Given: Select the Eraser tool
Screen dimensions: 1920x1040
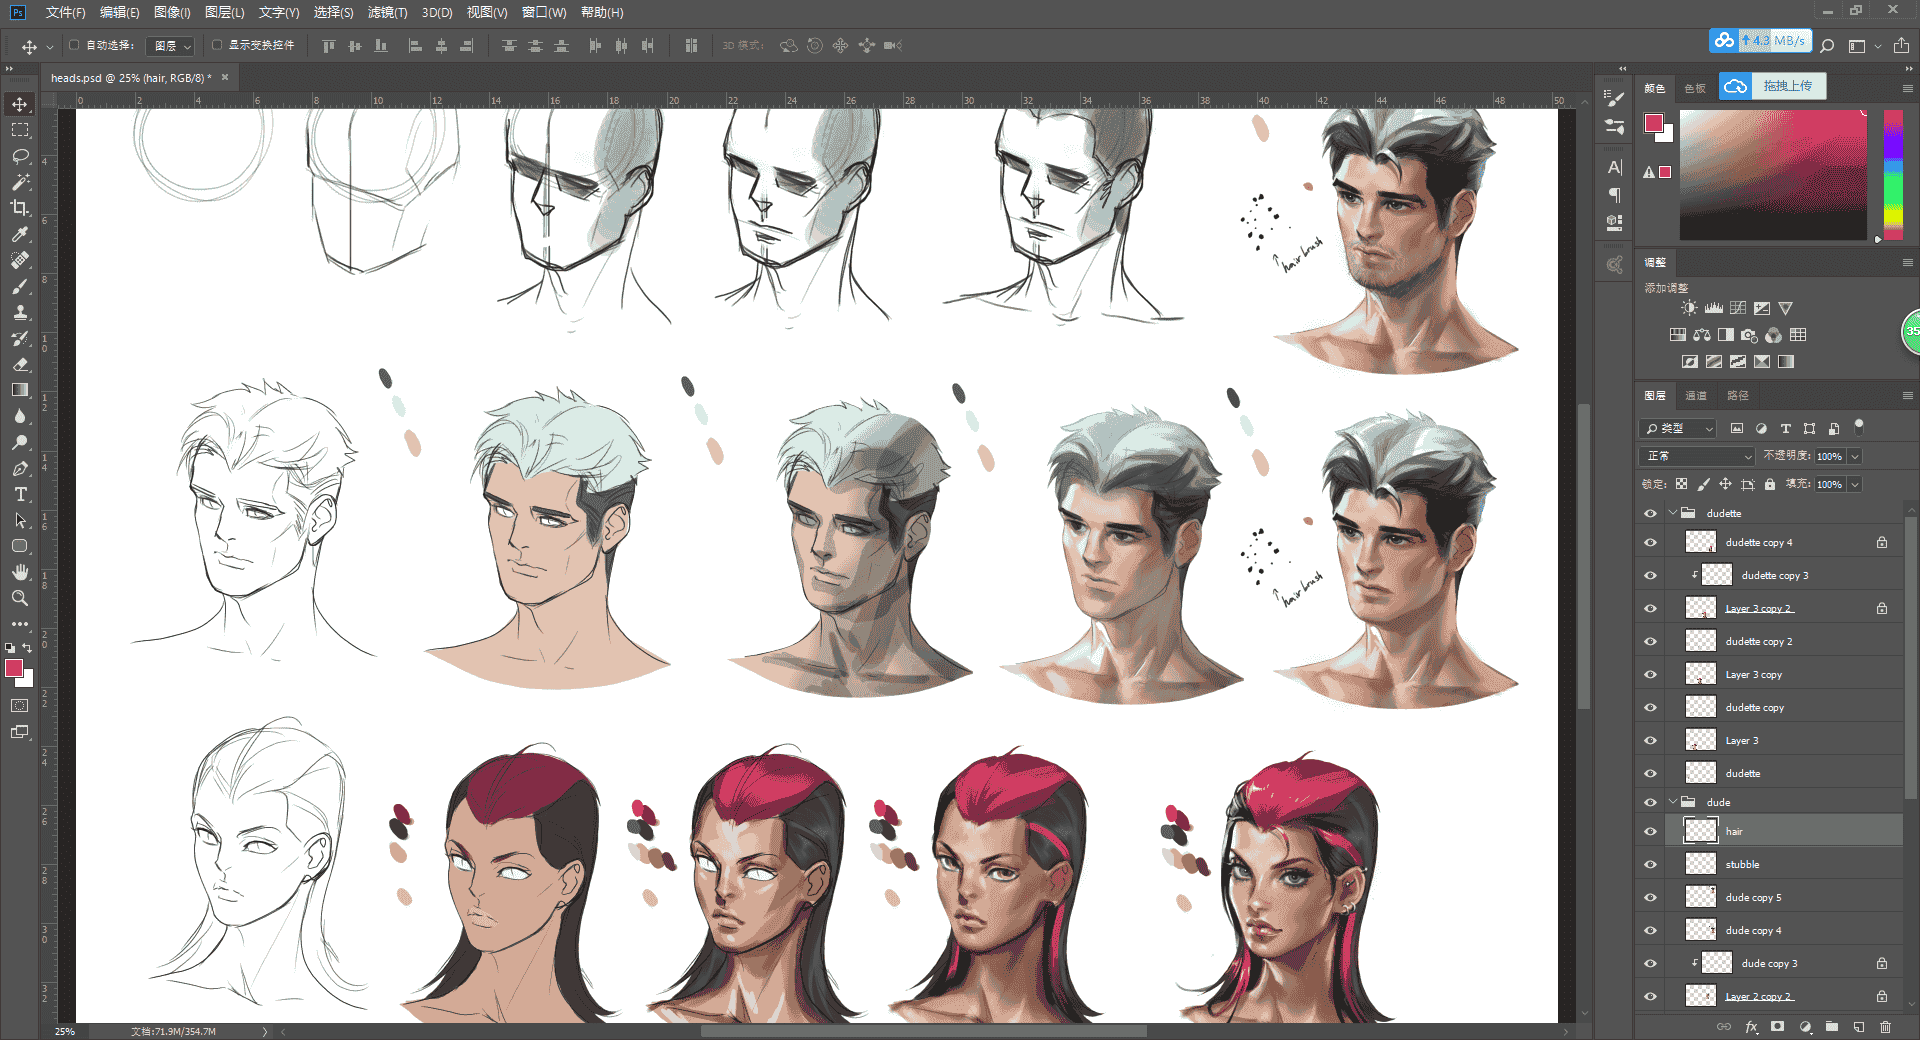Looking at the screenshot, I should [x=20, y=364].
